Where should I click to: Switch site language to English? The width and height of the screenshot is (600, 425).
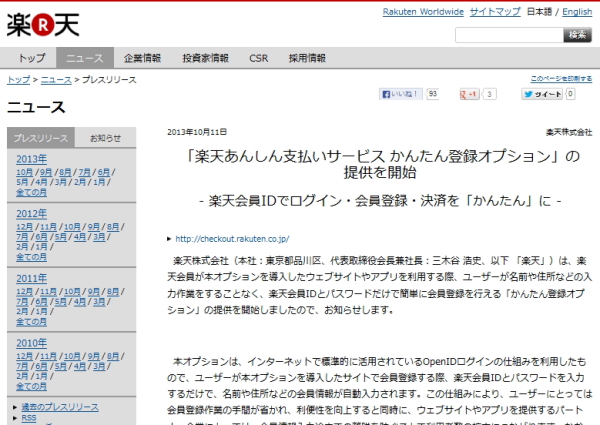[577, 12]
